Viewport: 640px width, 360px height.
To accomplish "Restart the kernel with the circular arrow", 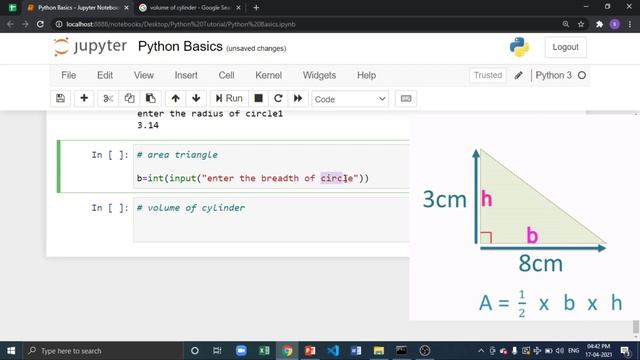I will coord(278,98).
